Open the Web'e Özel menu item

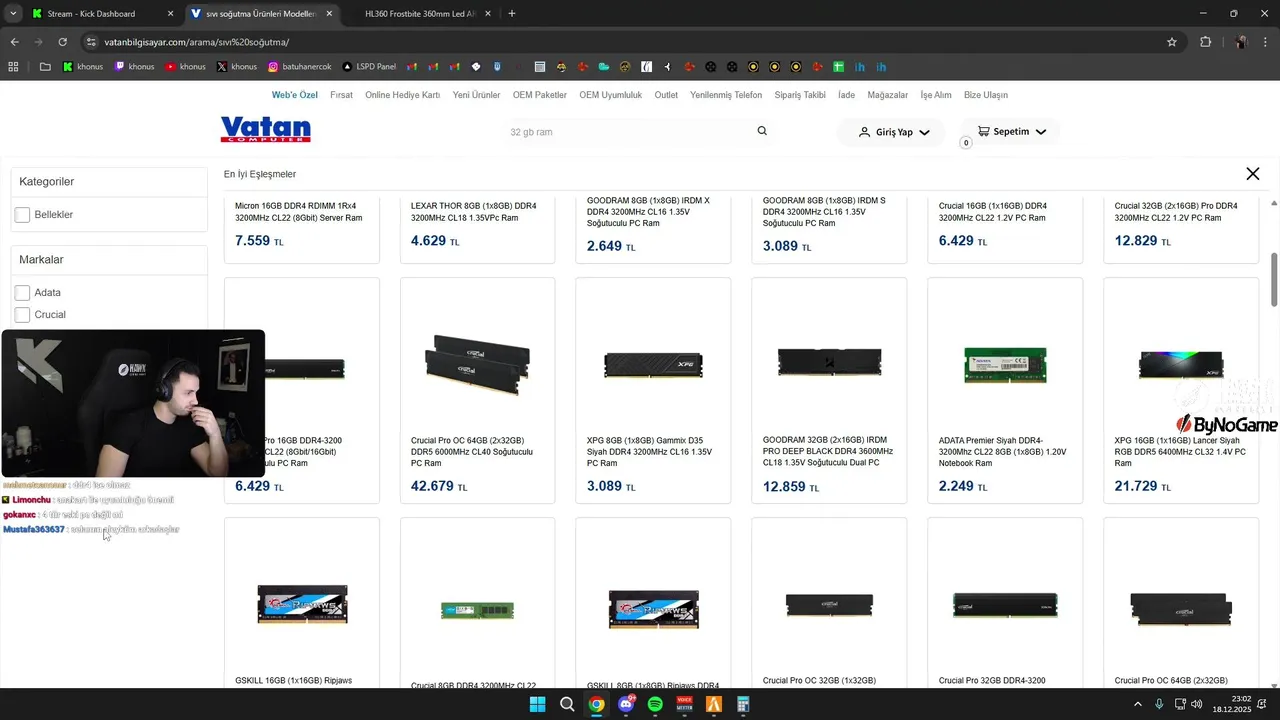coord(295,95)
